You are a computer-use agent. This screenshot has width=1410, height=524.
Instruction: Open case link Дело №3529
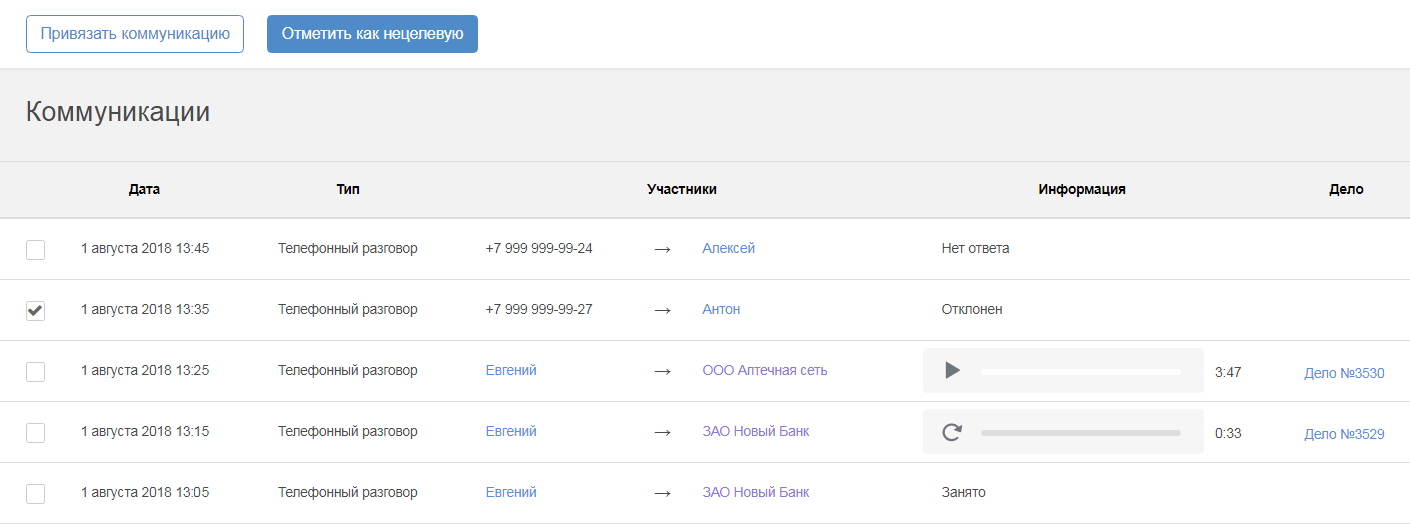tap(1344, 434)
